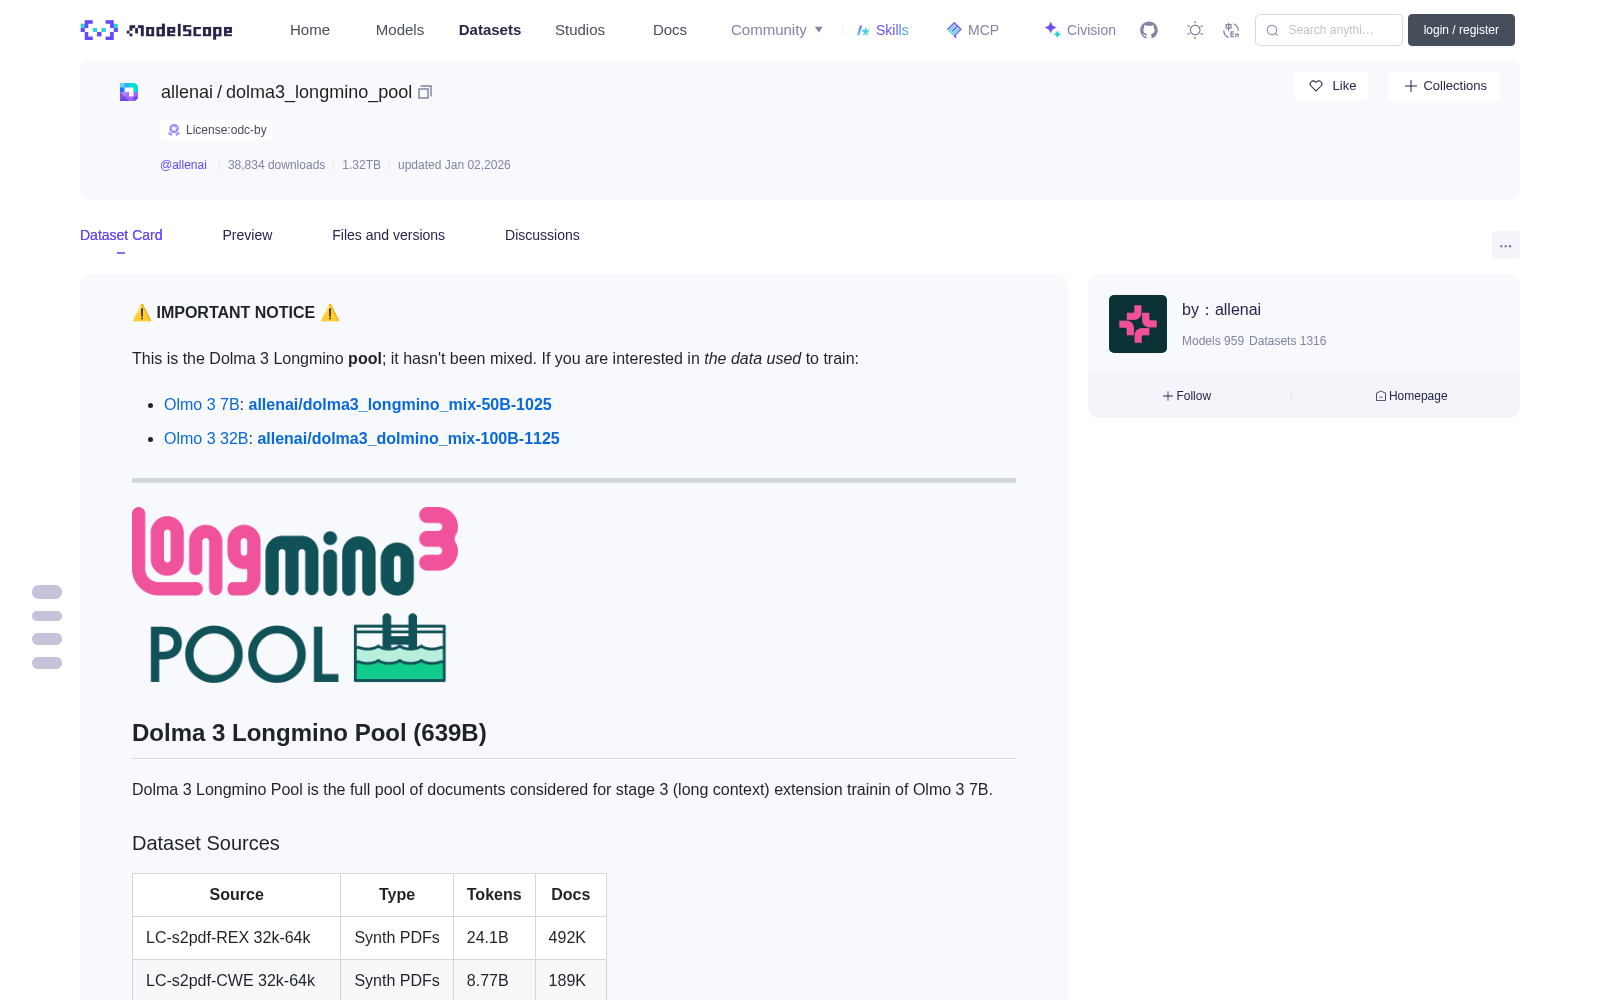Open the MCP link
This screenshot has height=1000, width=1600.
tap(973, 30)
